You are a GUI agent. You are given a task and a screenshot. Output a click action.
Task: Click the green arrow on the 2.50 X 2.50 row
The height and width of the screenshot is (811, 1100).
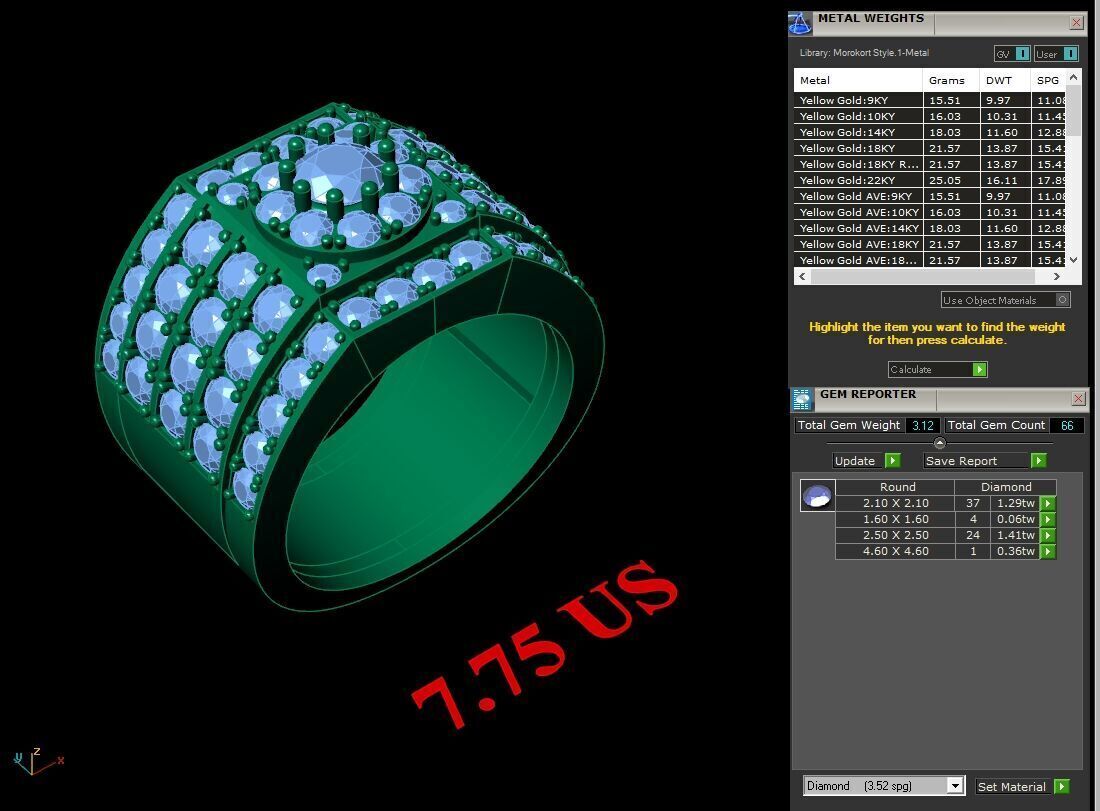click(1047, 535)
